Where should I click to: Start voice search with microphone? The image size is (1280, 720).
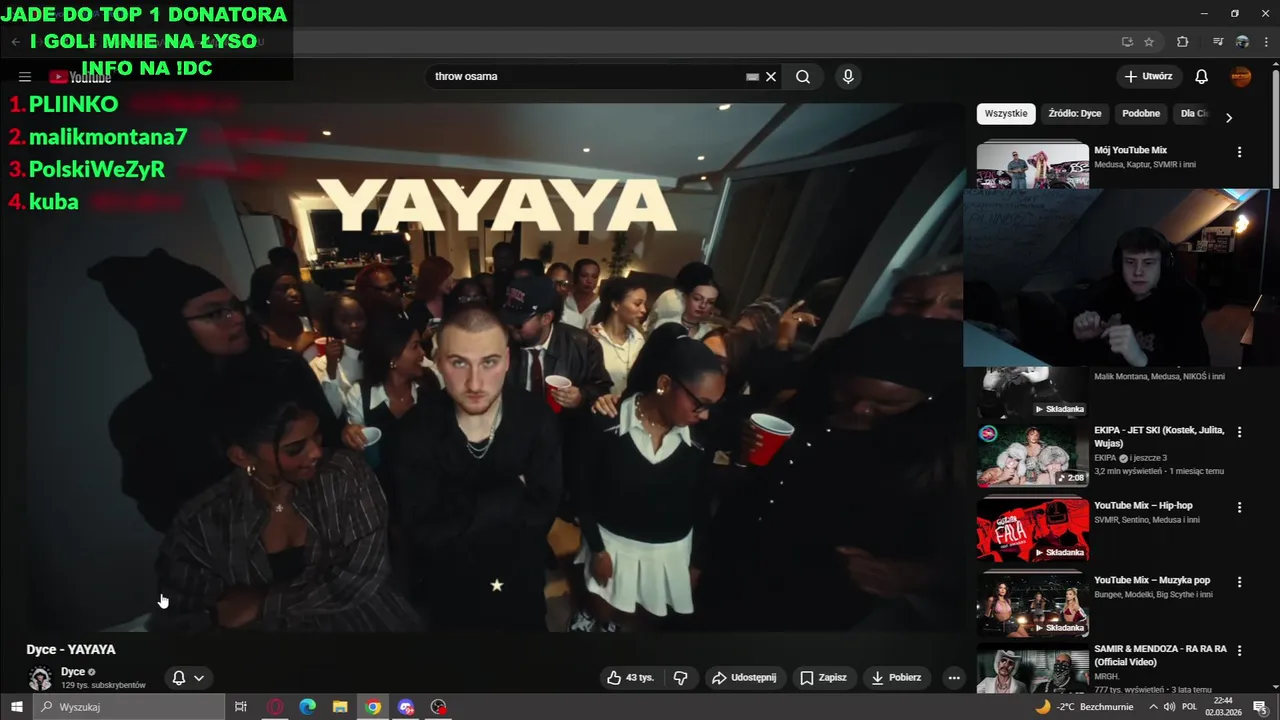(848, 77)
